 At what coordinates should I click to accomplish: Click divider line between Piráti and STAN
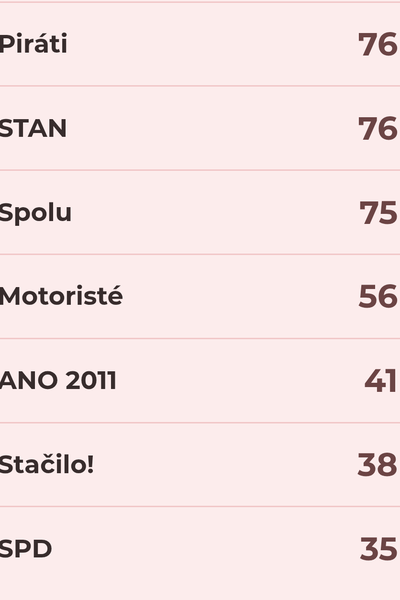tap(200, 86)
